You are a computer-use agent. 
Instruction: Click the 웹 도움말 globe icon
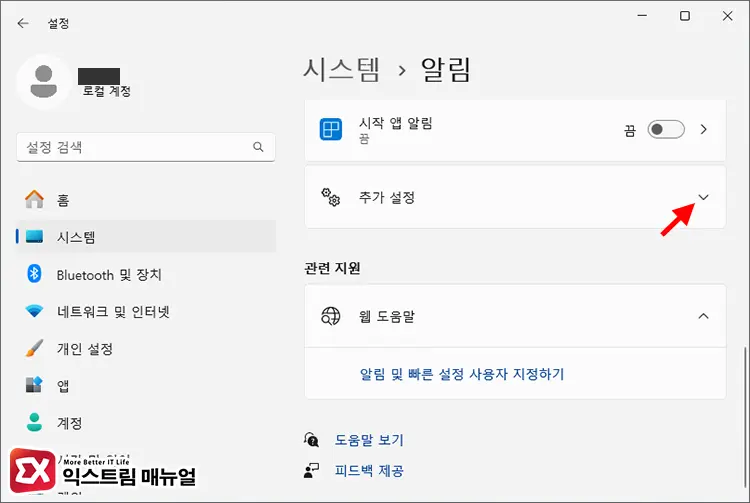(x=331, y=316)
